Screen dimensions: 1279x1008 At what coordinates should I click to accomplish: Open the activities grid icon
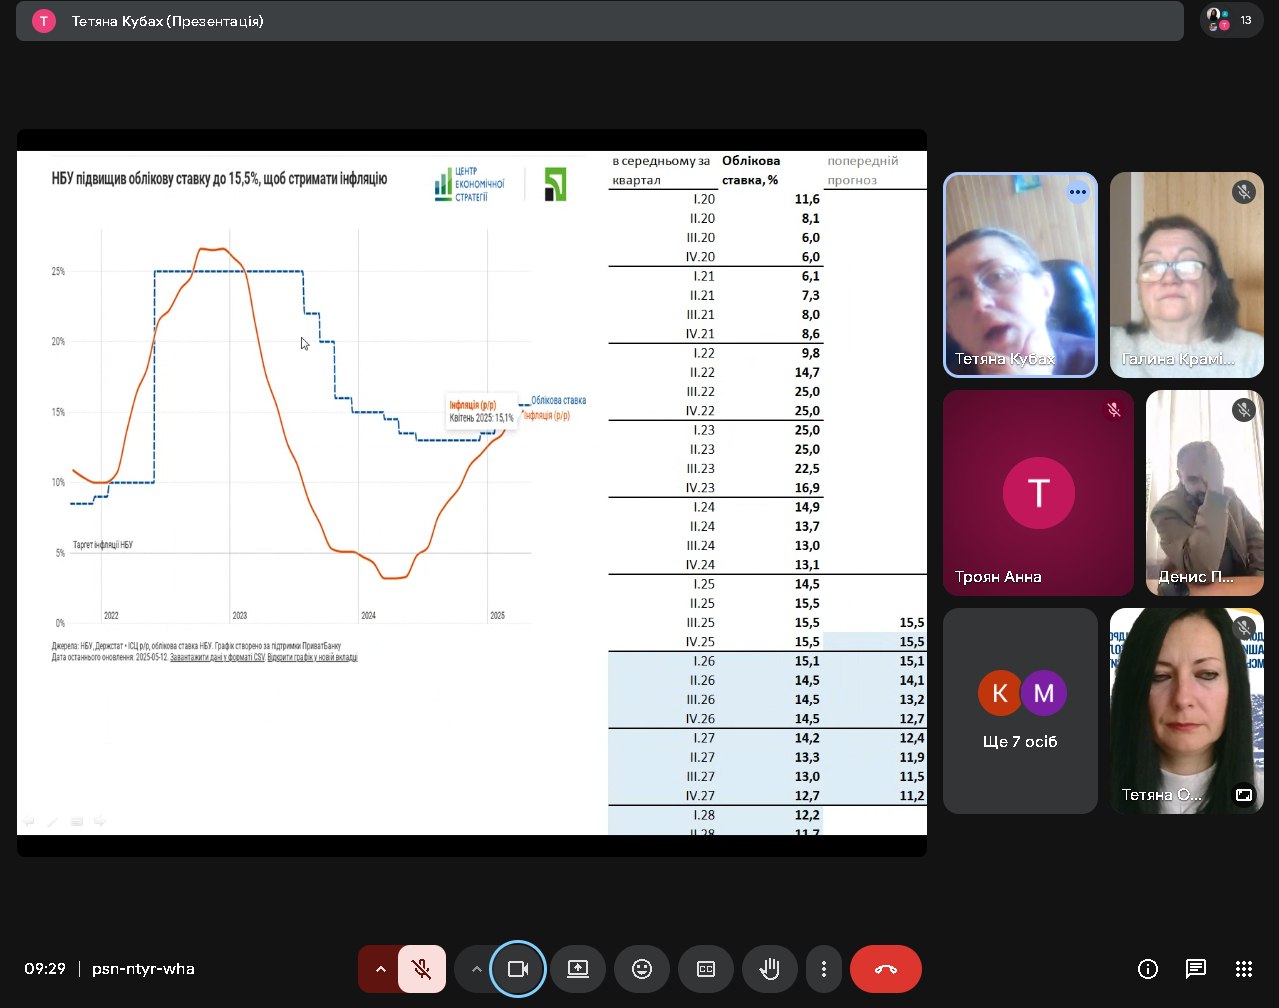coord(1243,969)
